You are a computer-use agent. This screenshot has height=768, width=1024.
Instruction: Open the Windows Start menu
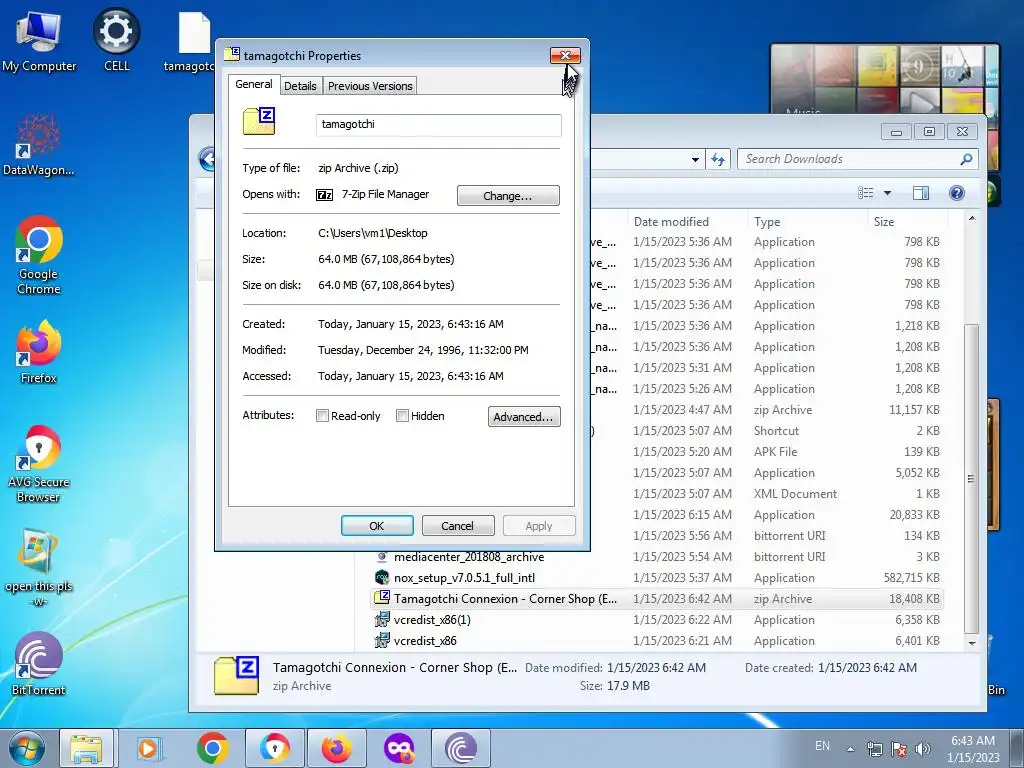pos(27,748)
